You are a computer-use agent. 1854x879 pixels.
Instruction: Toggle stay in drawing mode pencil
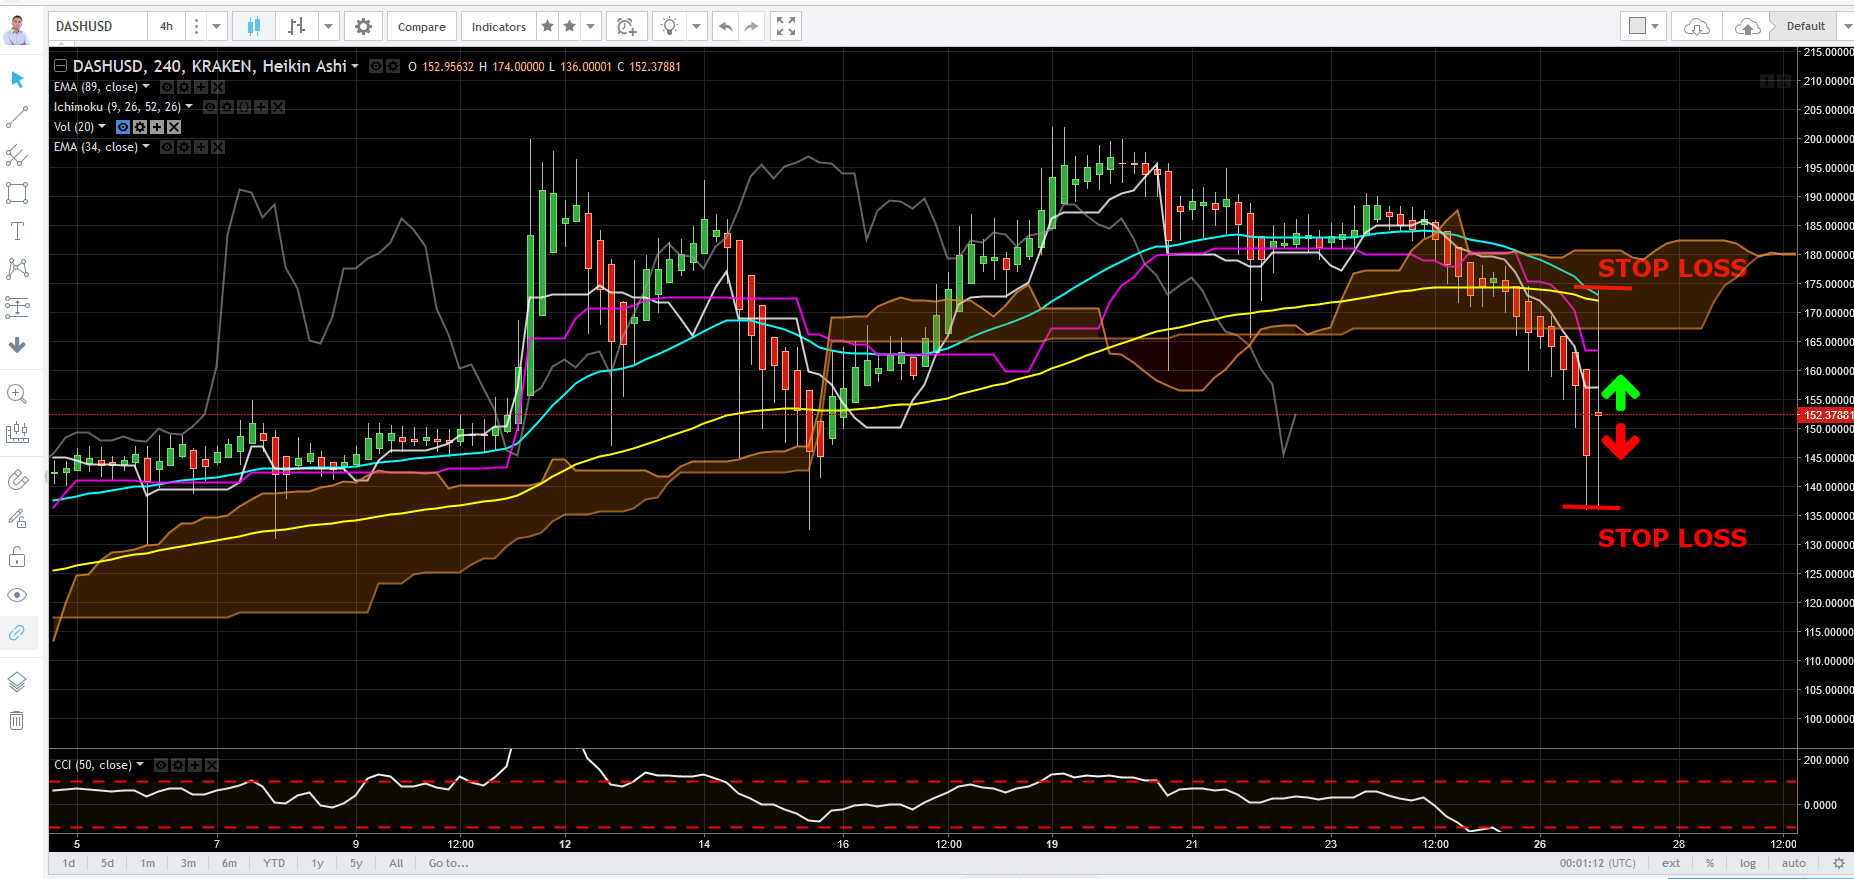tap(17, 519)
